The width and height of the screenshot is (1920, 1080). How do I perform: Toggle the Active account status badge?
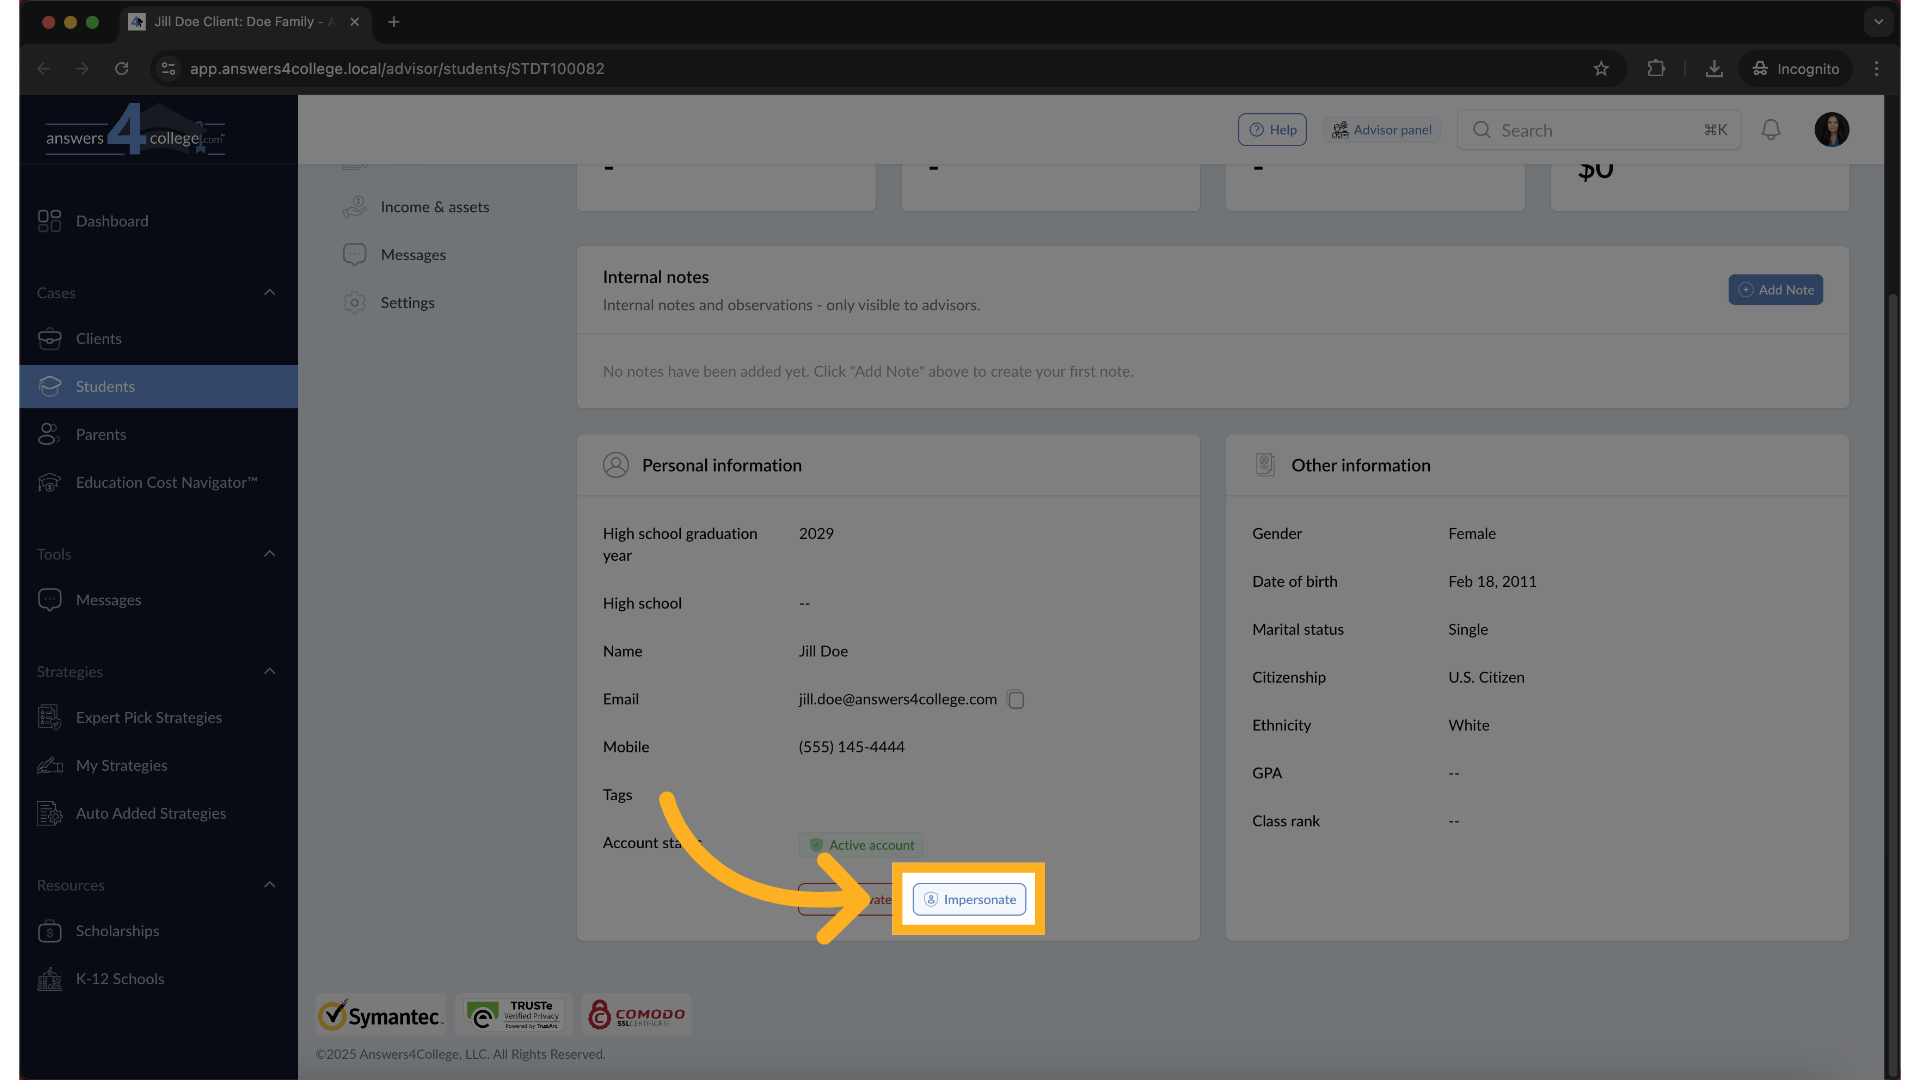pyautogui.click(x=861, y=844)
